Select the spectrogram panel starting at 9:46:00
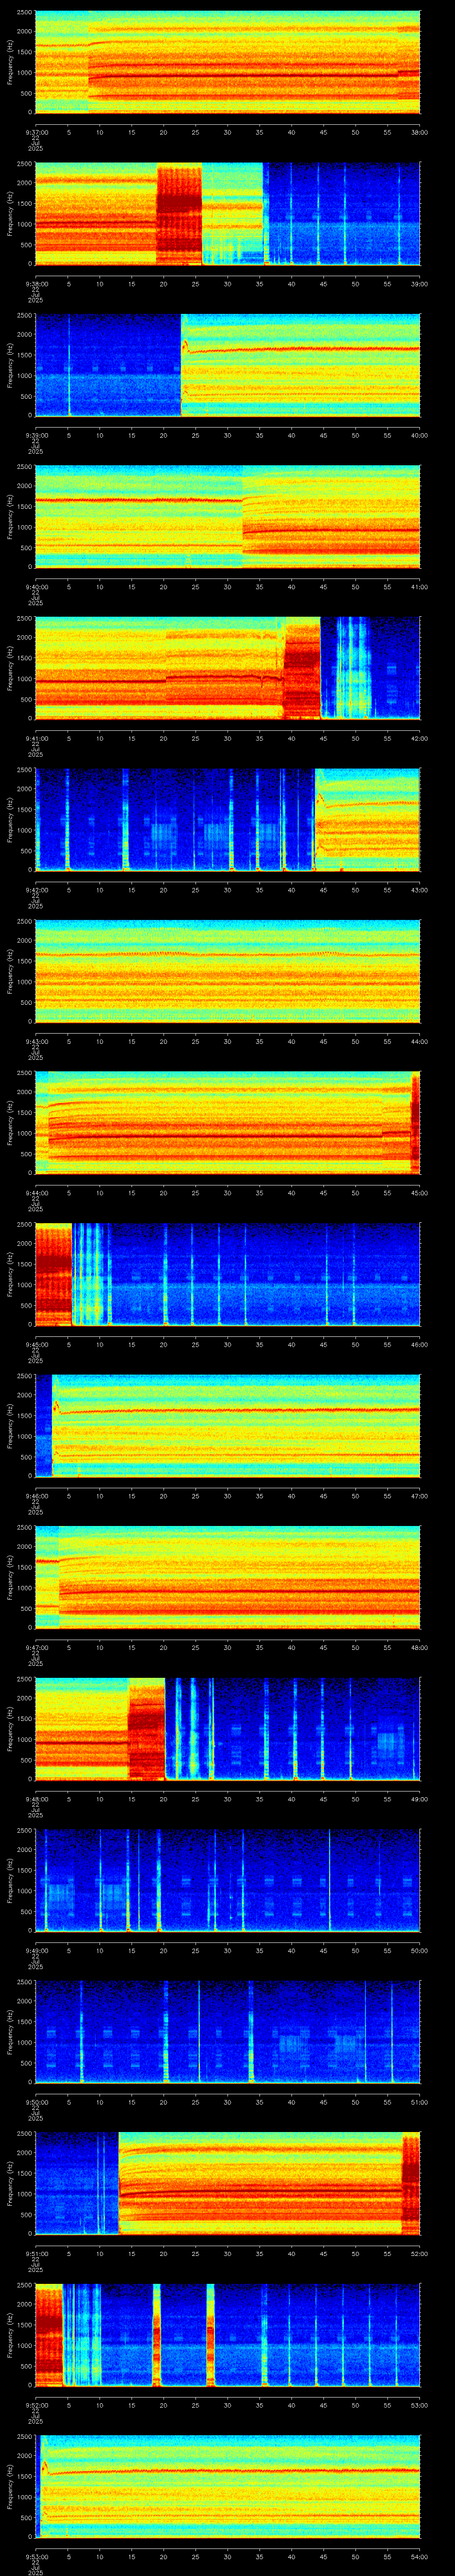Screen dimensions: 455x2576 coord(228,1426)
